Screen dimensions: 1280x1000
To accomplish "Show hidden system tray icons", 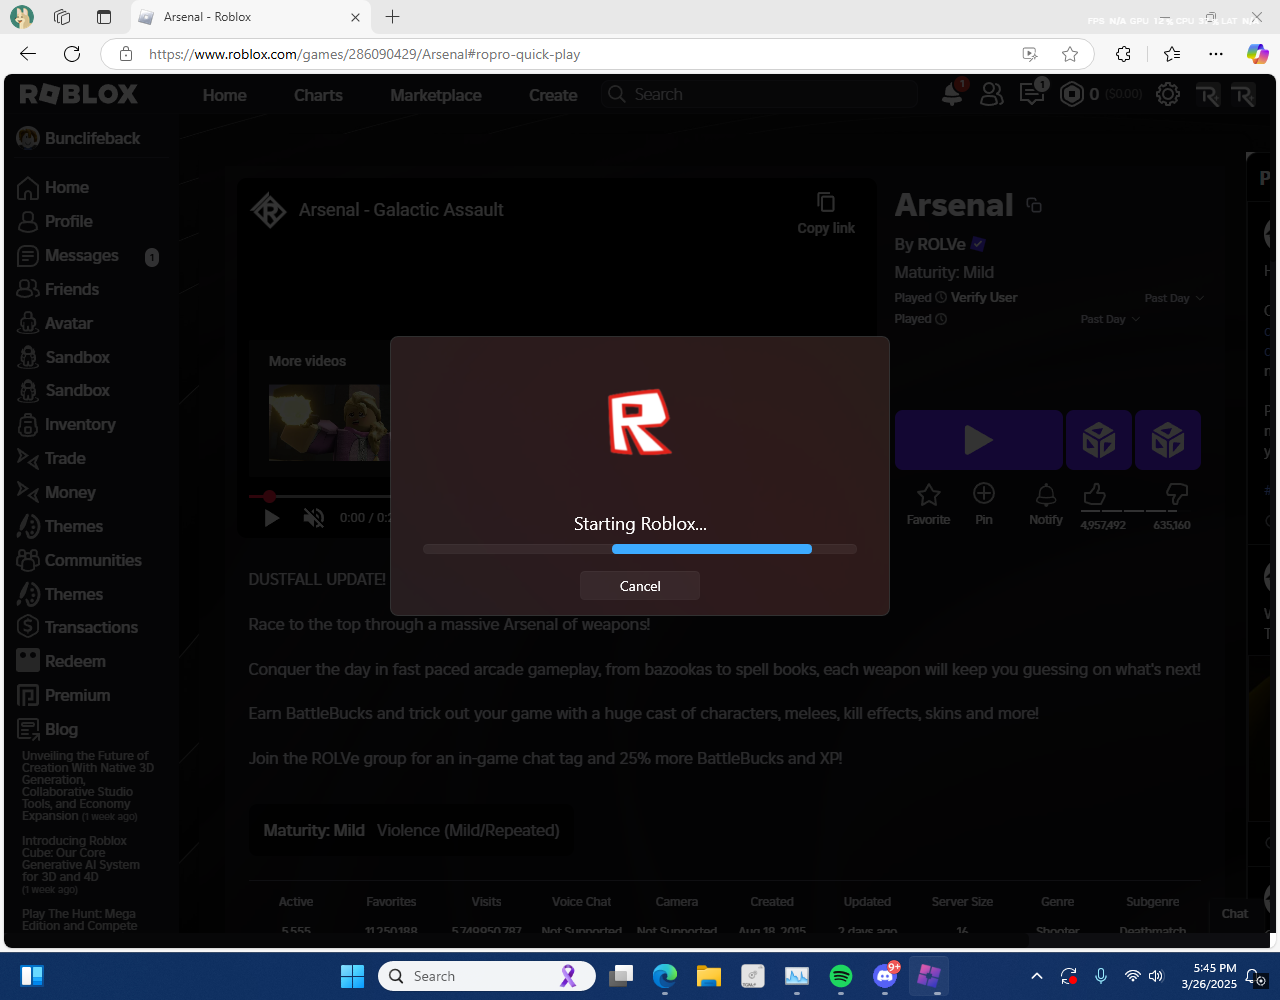I will [1037, 976].
